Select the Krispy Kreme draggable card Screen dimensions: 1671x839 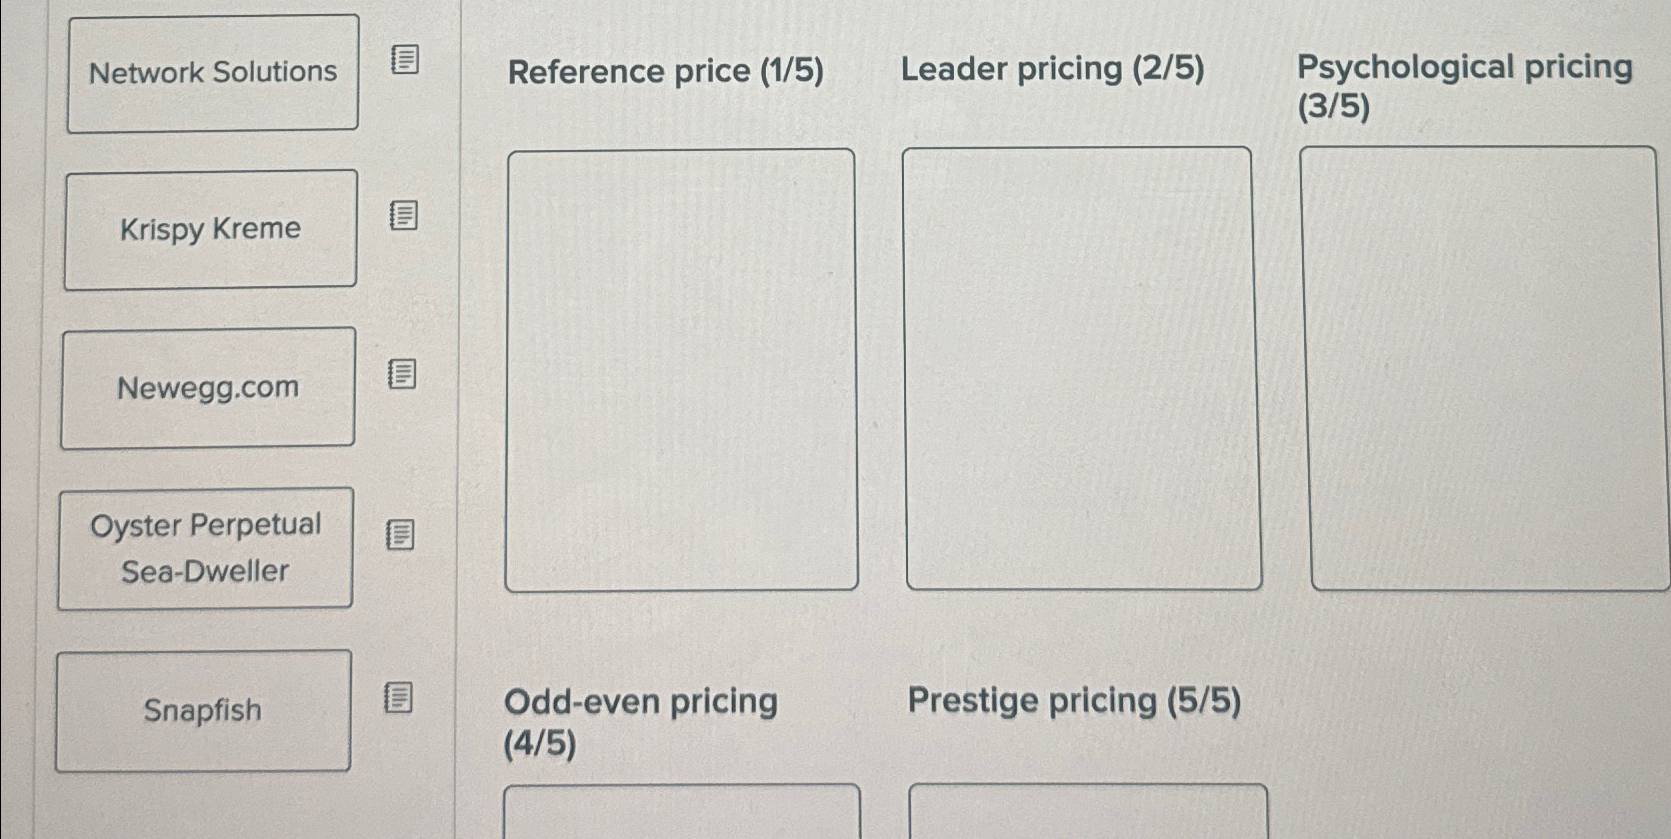(211, 229)
